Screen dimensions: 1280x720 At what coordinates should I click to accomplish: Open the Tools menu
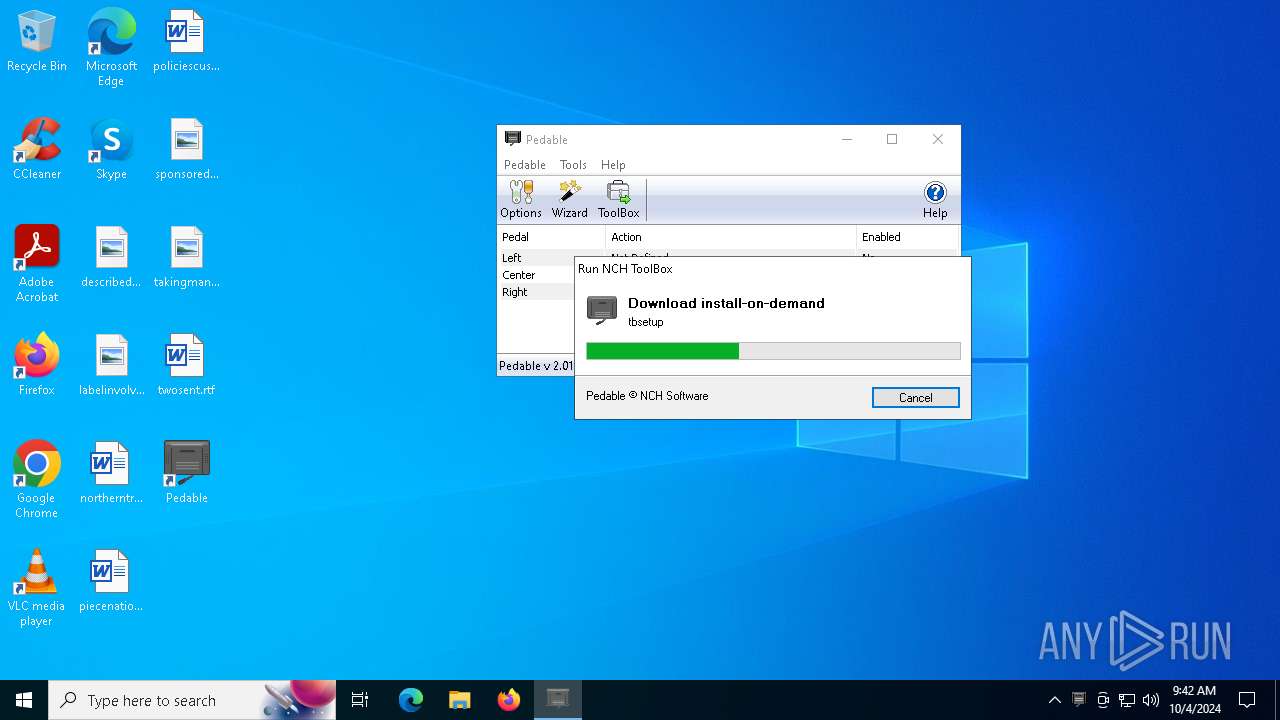click(573, 165)
